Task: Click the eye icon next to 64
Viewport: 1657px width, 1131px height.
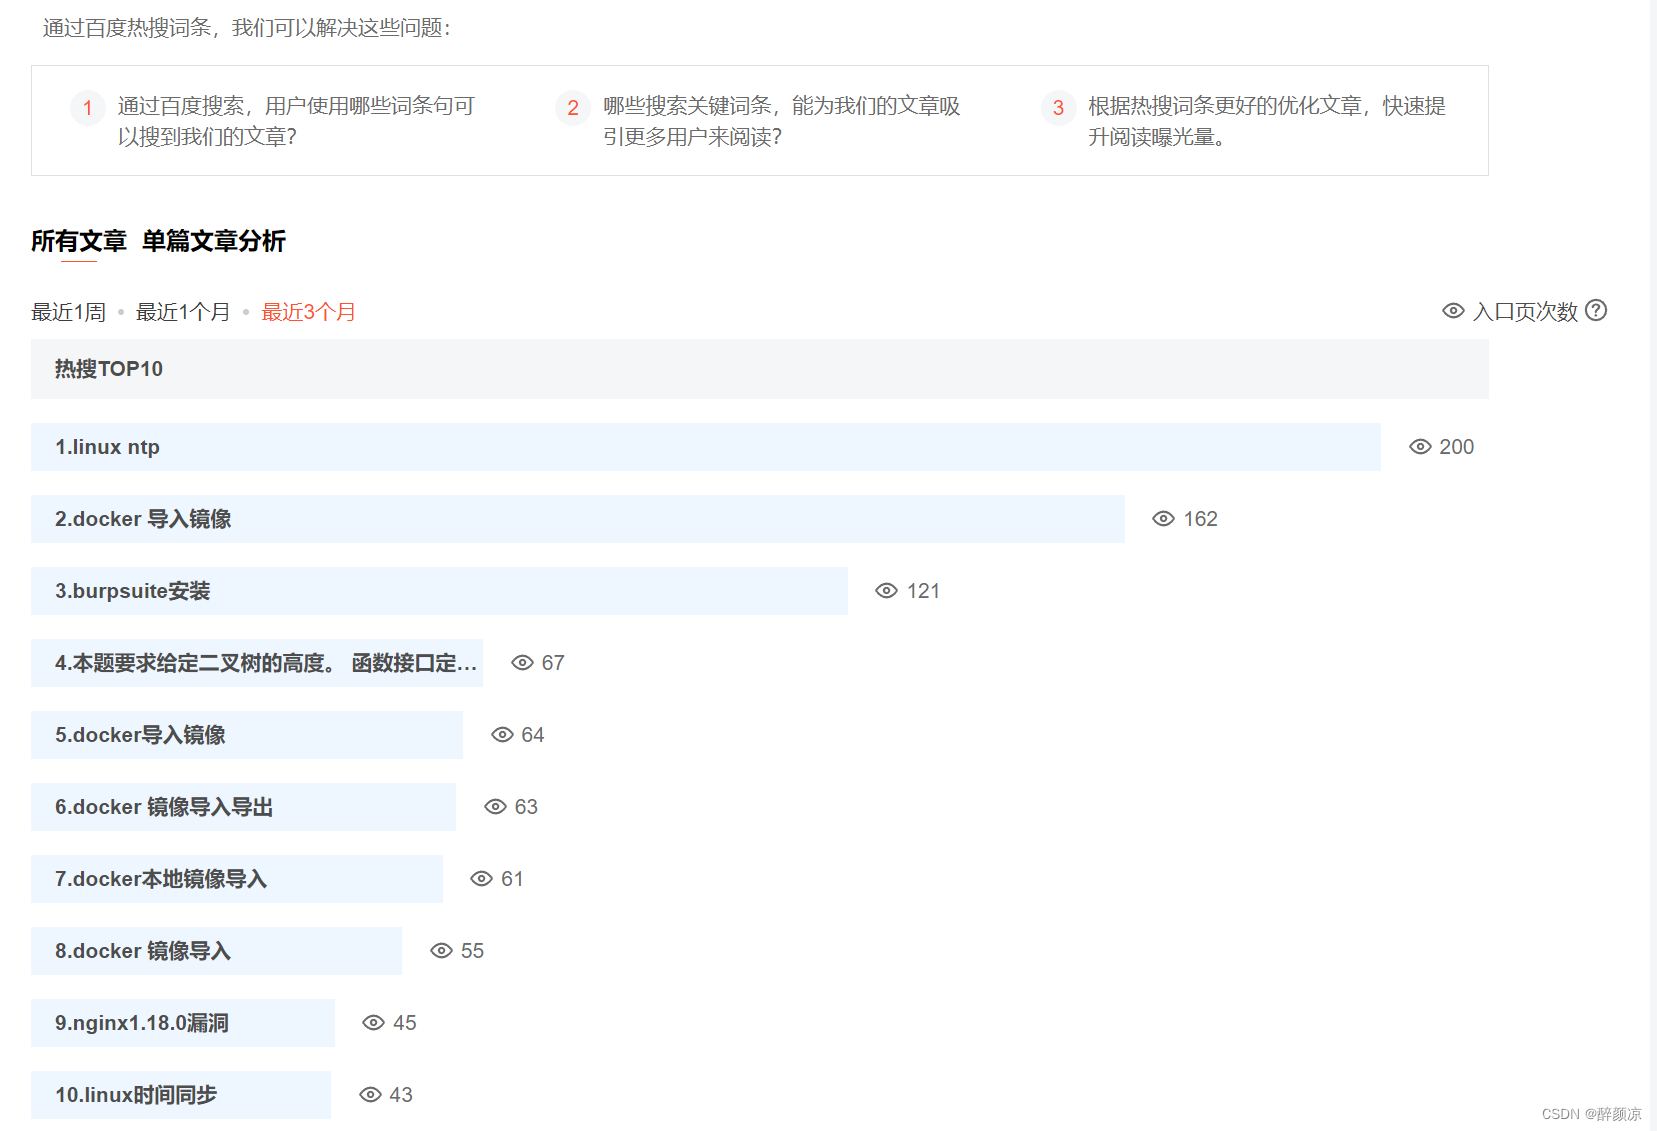Action: click(502, 735)
